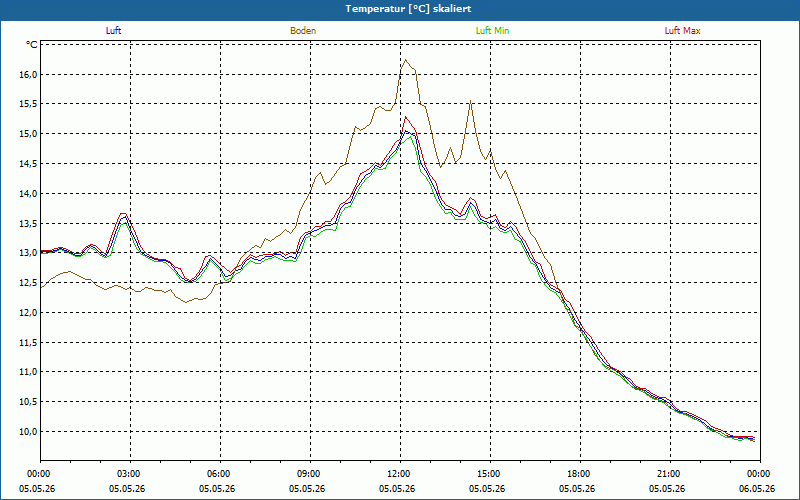Click the 15,5 y-axis label

[x=29, y=104]
